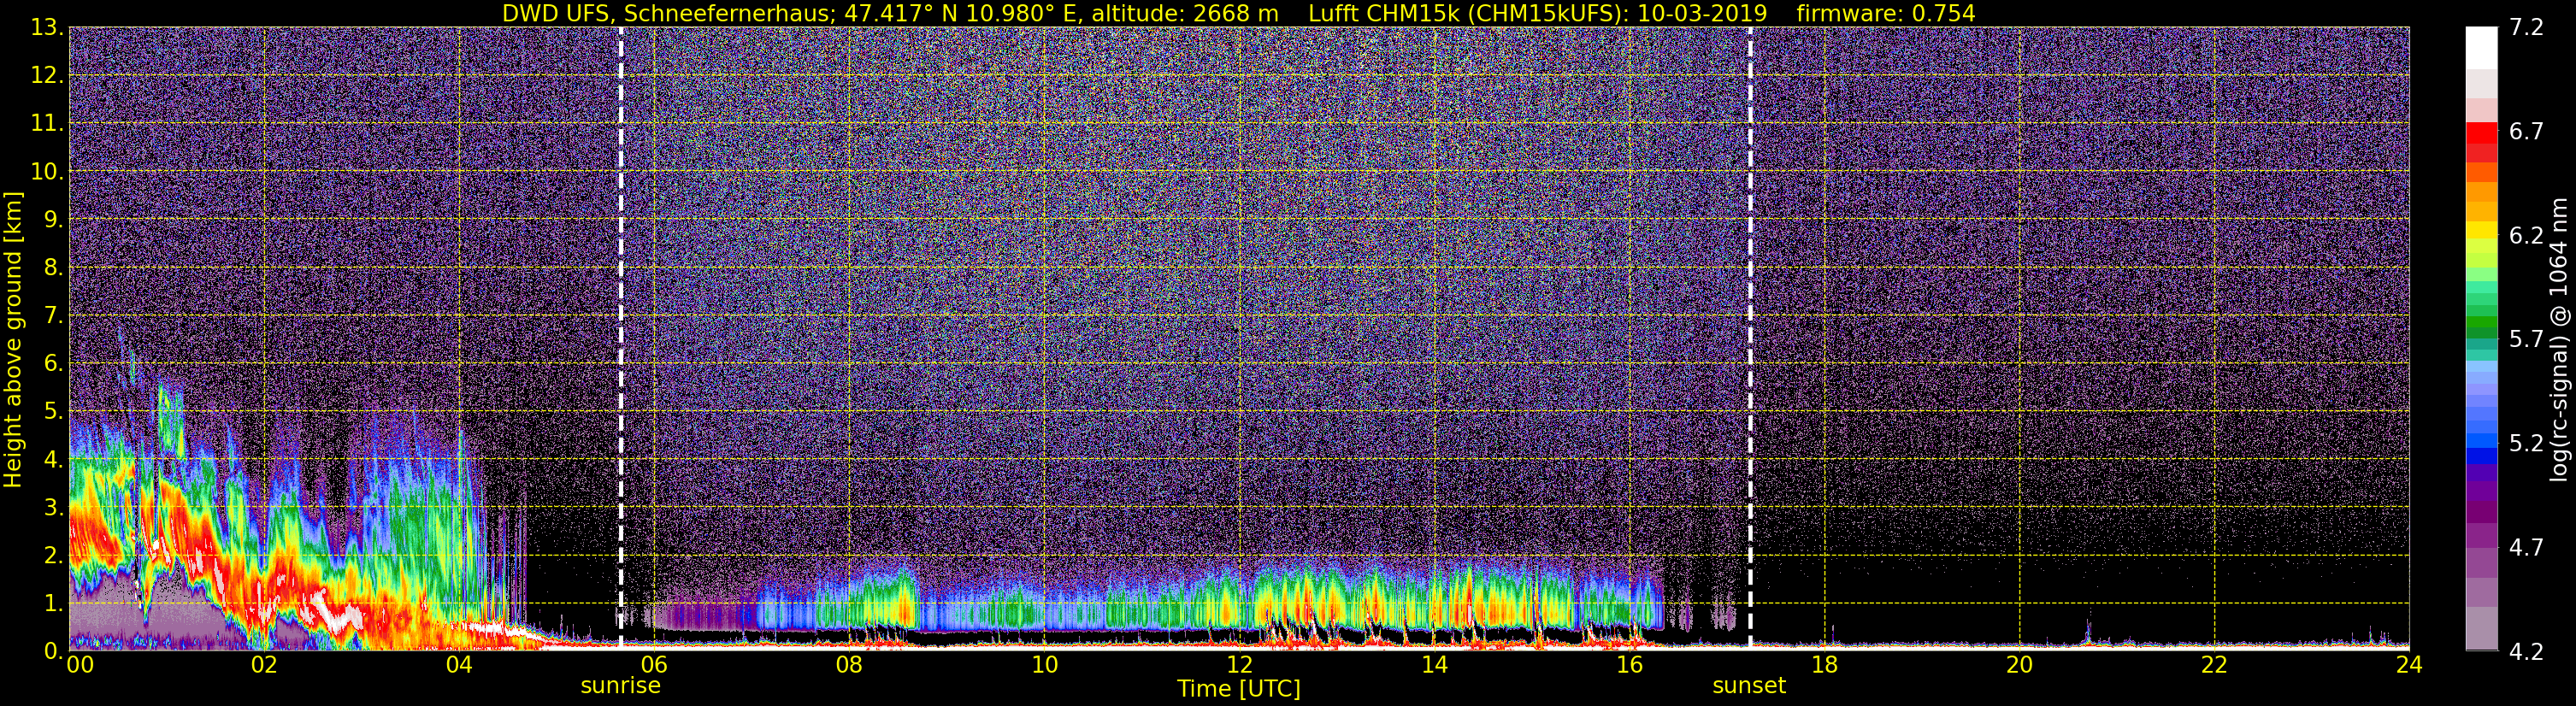Click the time axis tick label 10
The height and width of the screenshot is (706, 2576).
pos(1044,665)
